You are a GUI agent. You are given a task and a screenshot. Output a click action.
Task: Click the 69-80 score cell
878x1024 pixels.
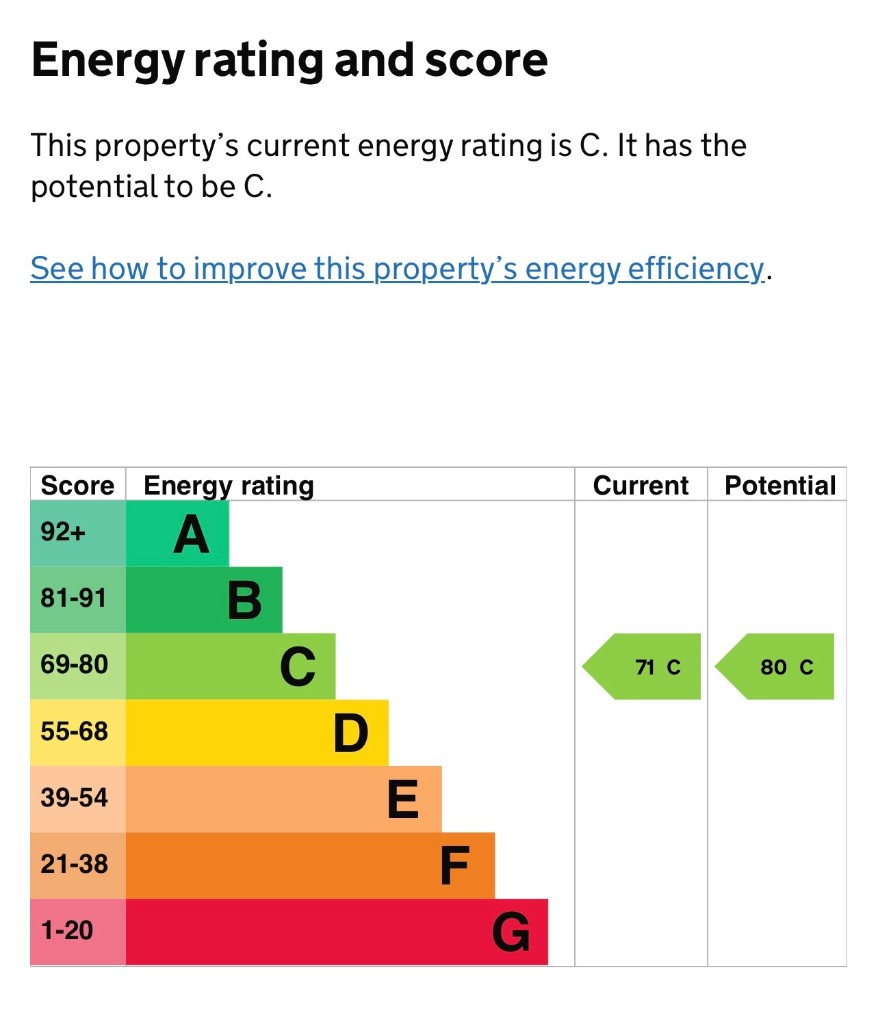click(x=78, y=666)
